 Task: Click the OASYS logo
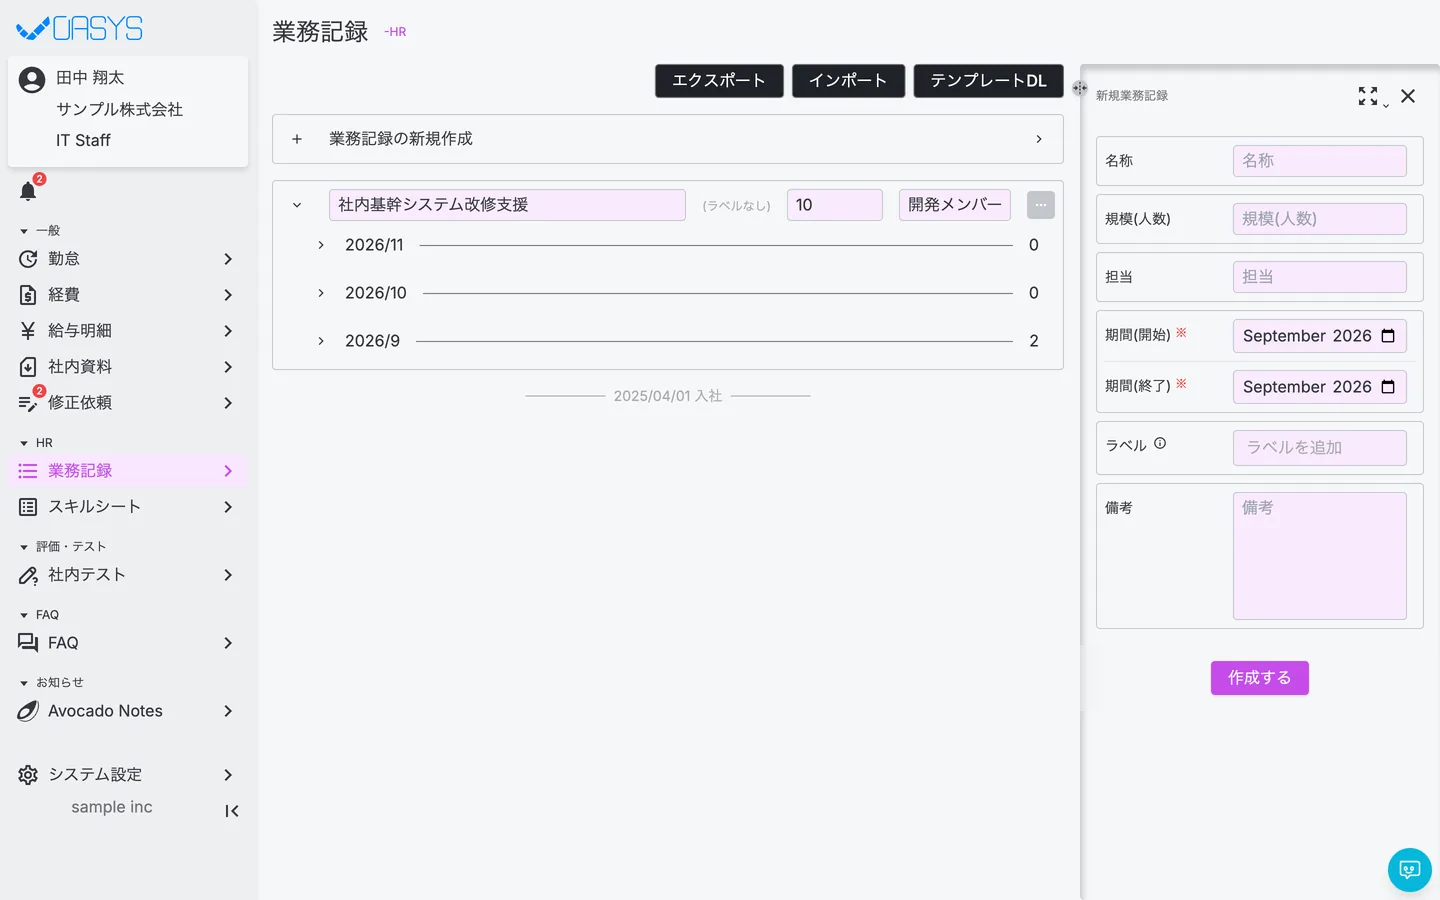point(80,29)
